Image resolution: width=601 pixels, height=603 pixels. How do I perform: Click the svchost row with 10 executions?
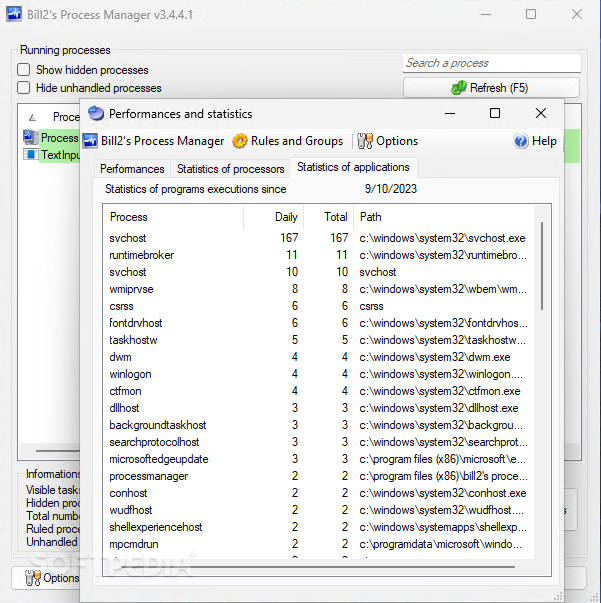(x=318, y=272)
